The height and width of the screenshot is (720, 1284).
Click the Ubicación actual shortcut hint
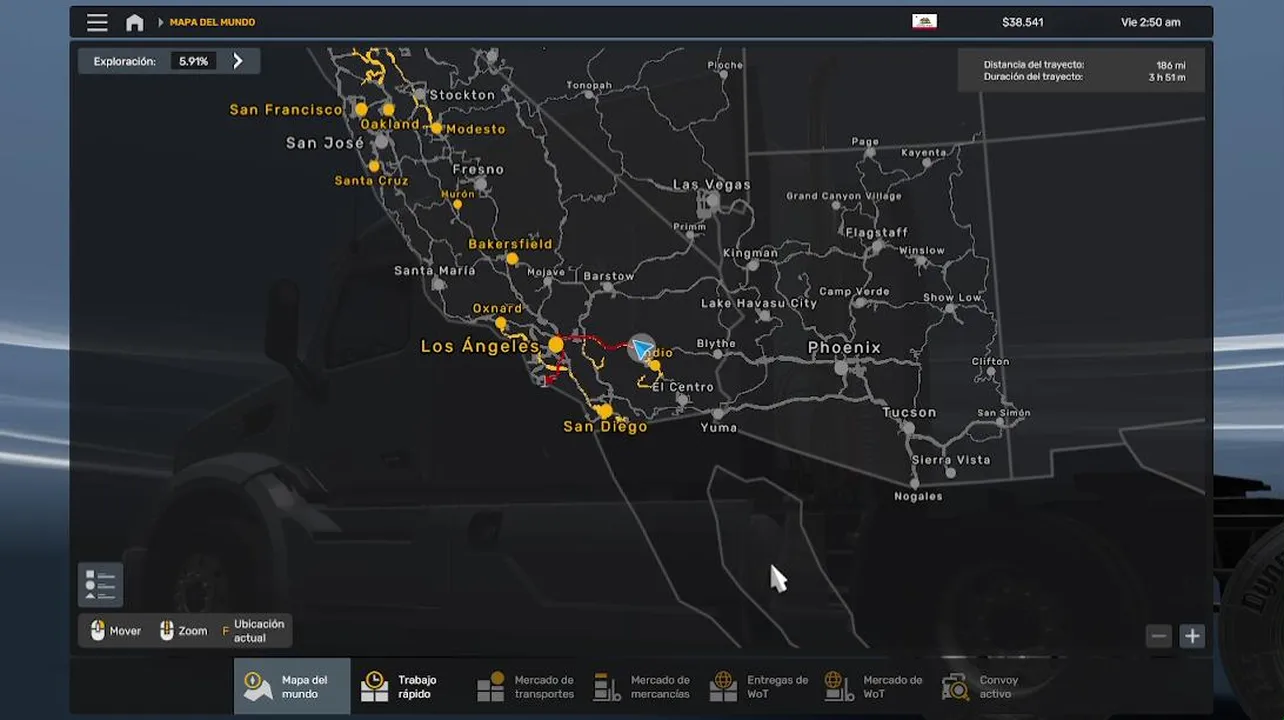[253, 631]
